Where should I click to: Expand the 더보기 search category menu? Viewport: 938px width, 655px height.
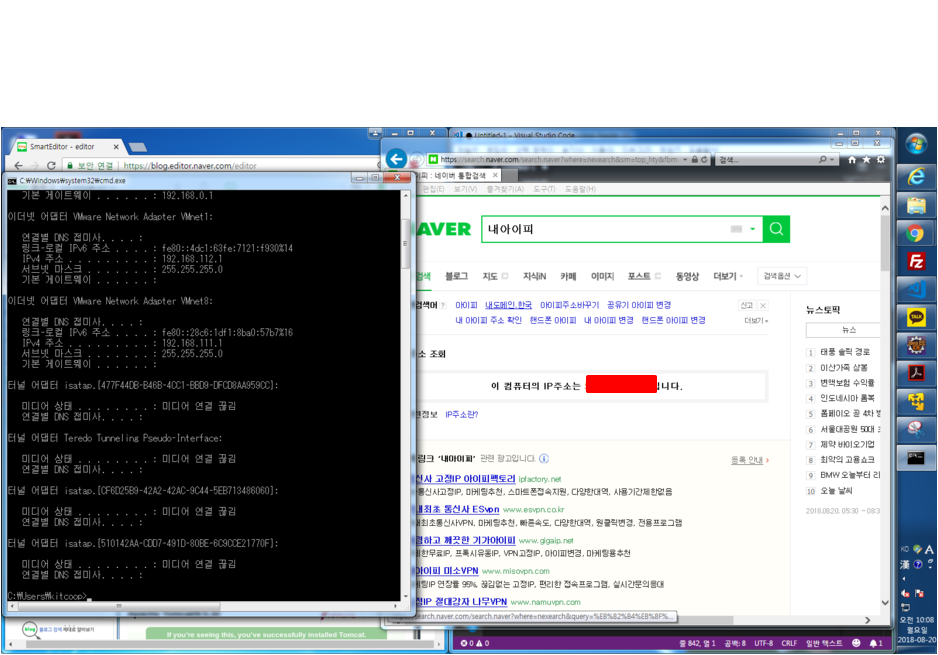pyautogui.click(x=728, y=276)
